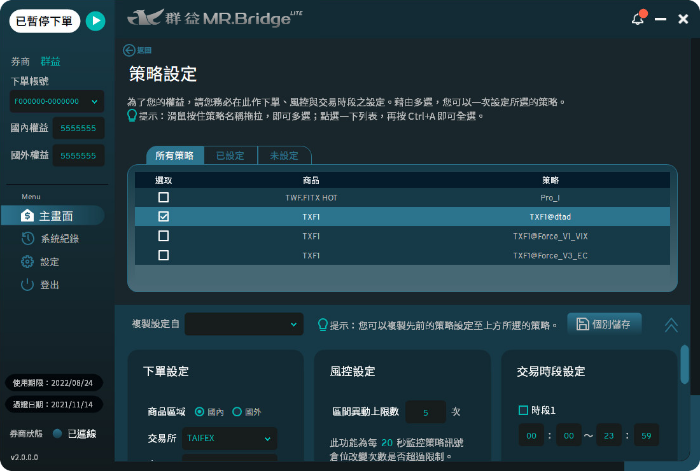Viewport: 700px width, 471px height.
Task: Uncheck the TXF1@dtad strategy checkbox
Action: tap(164, 217)
